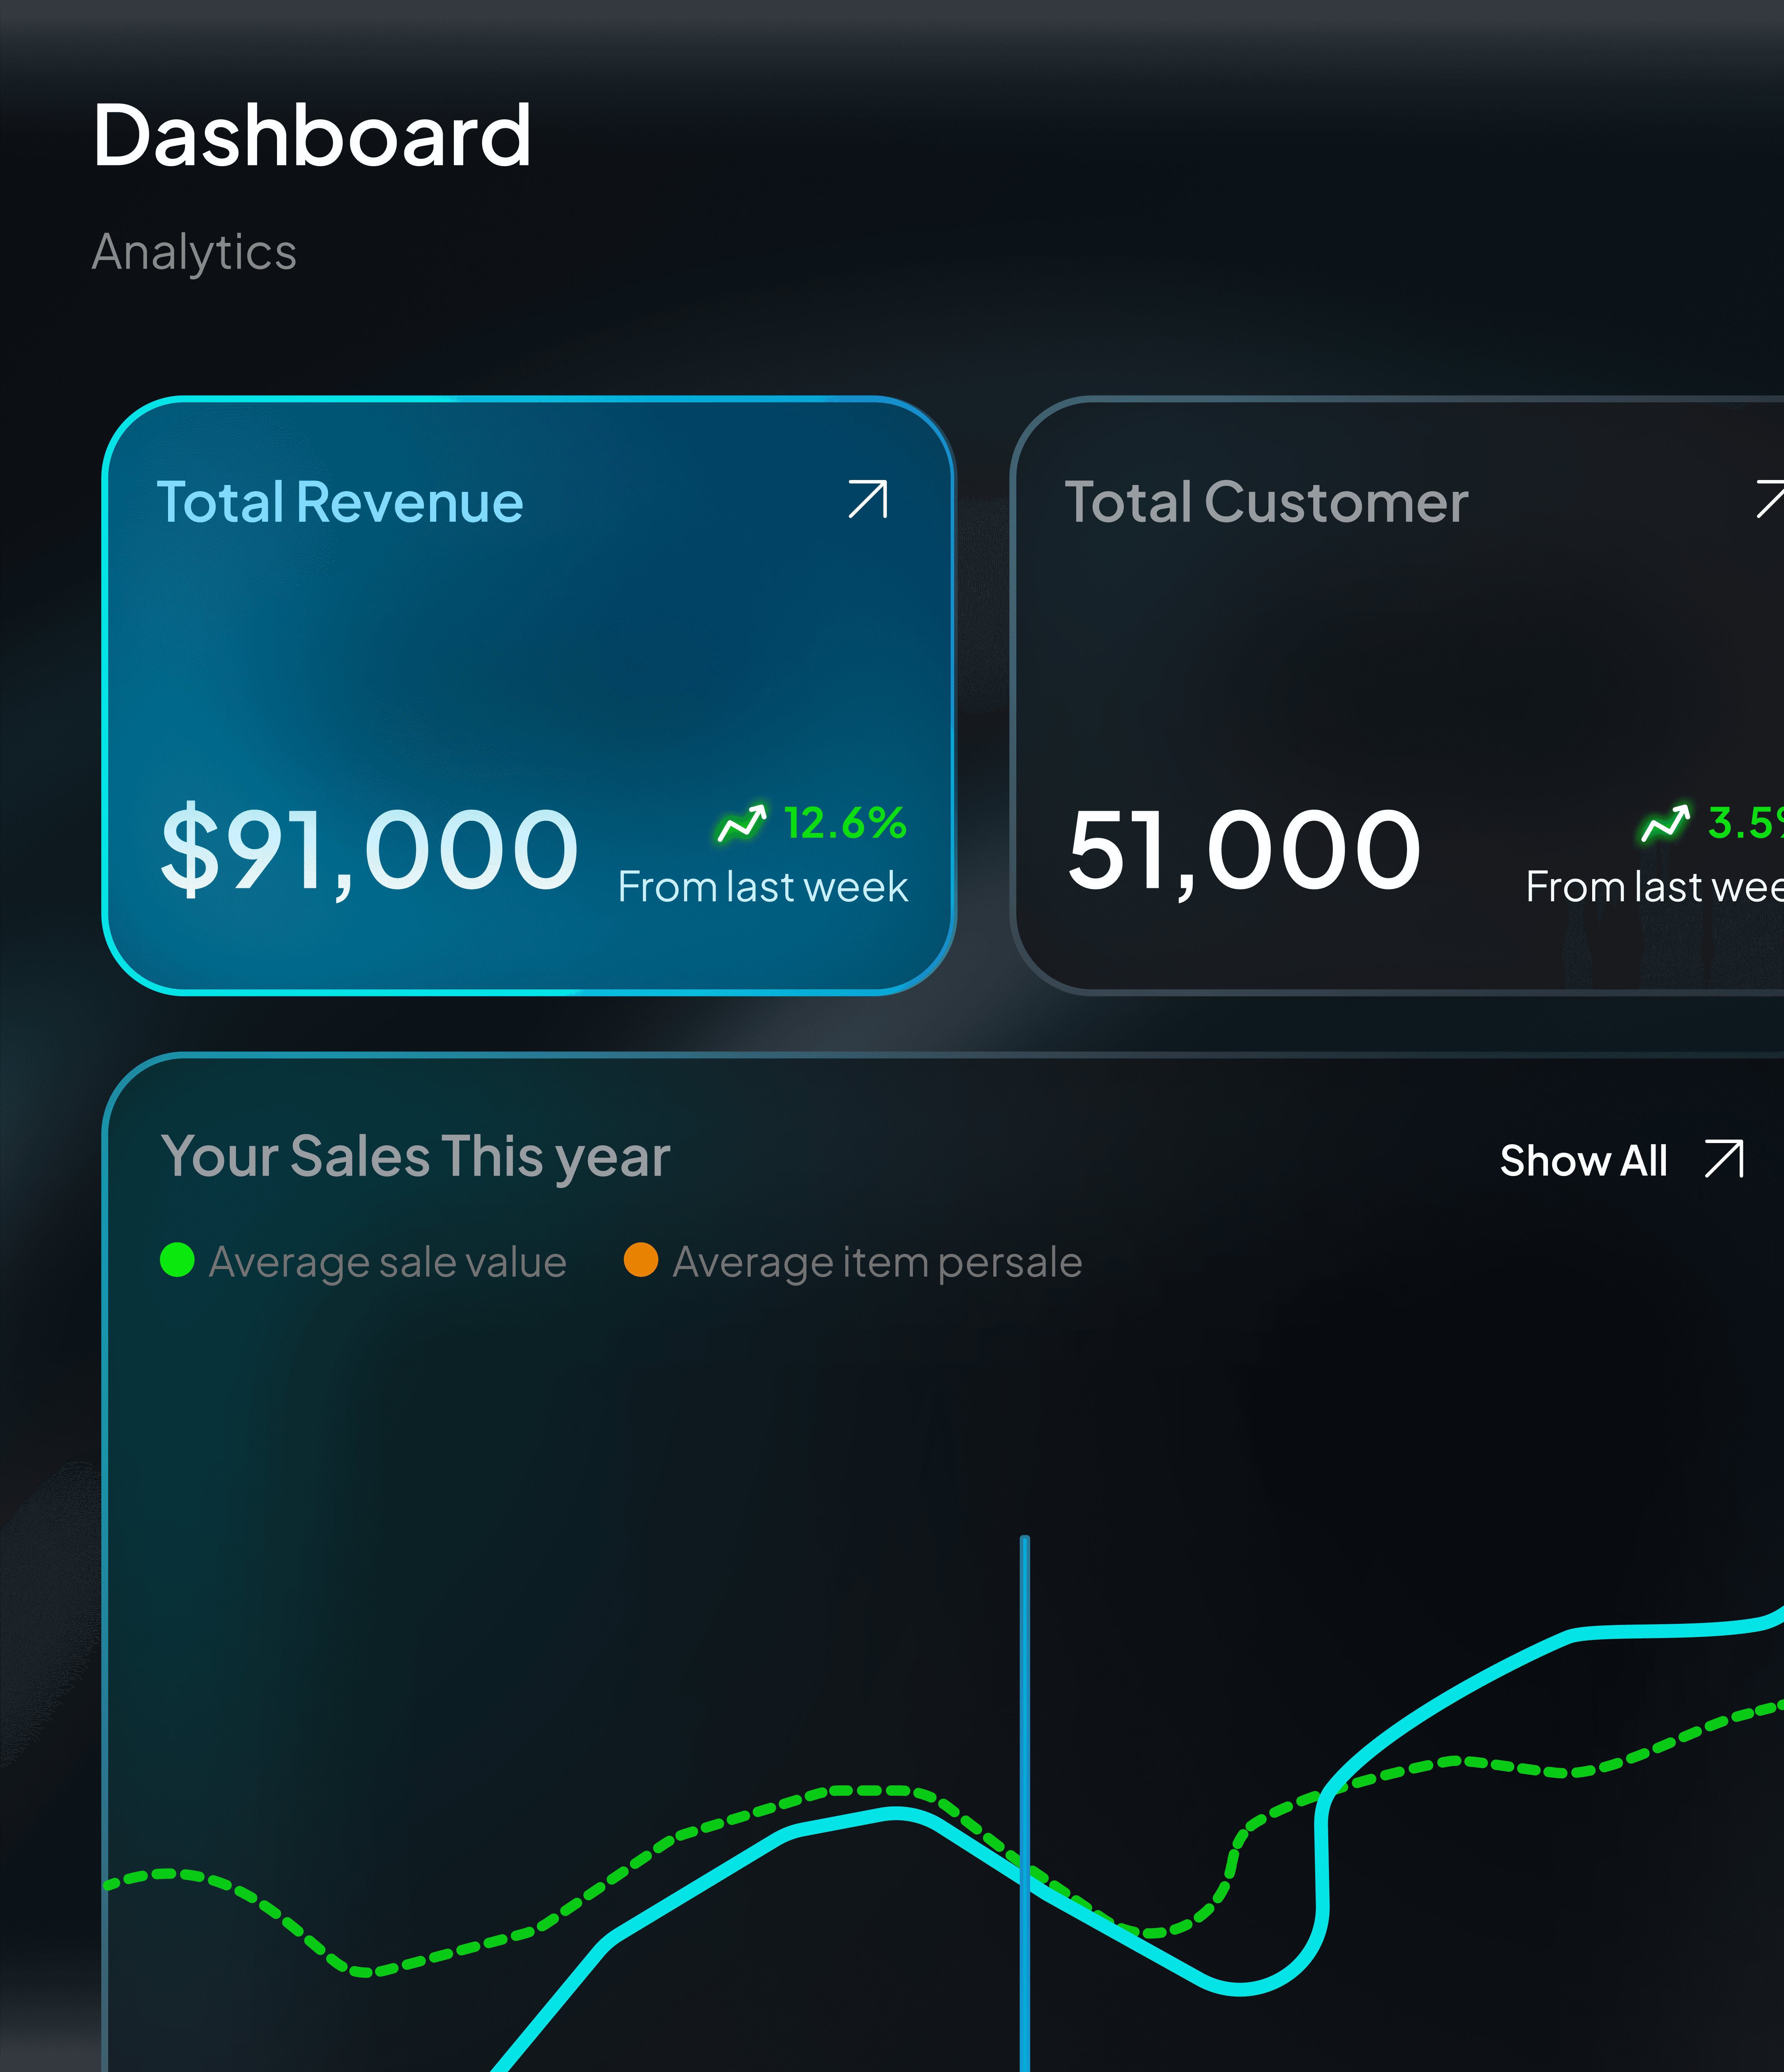
Task: Select the Total Customer title
Action: point(1266,502)
